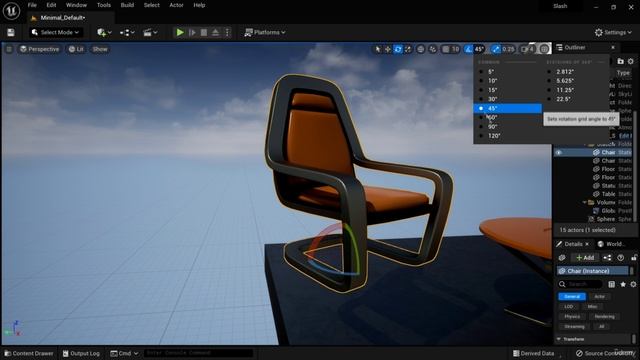
Task: Open the Select Mode dropdown
Action: [x=55, y=32]
